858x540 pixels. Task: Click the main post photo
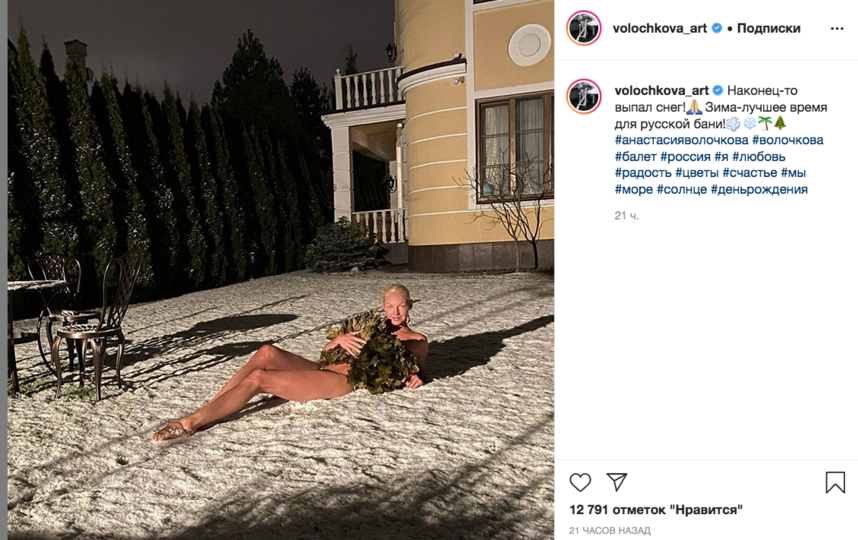281,270
